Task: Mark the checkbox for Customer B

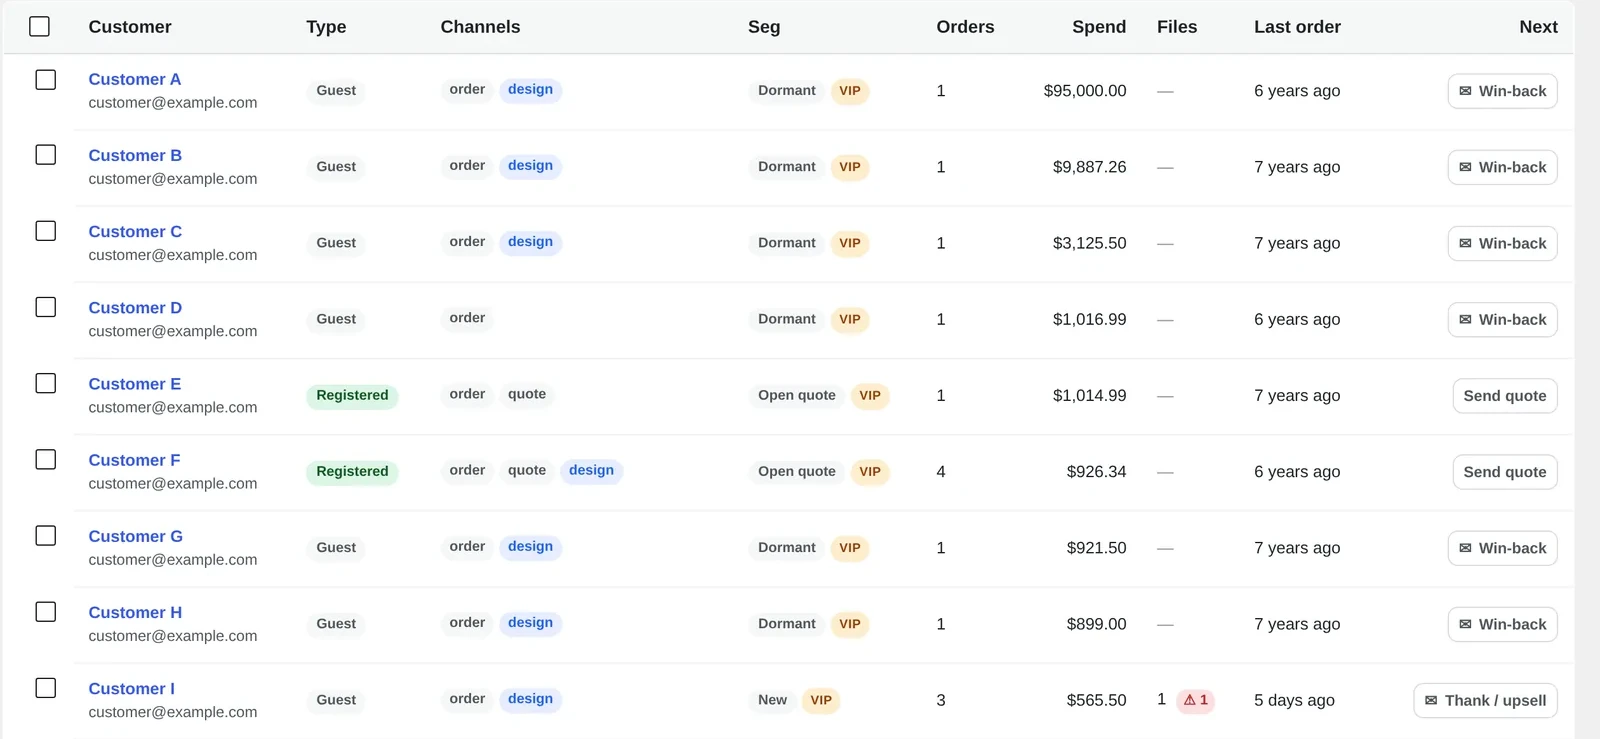Action: pyautogui.click(x=46, y=155)
